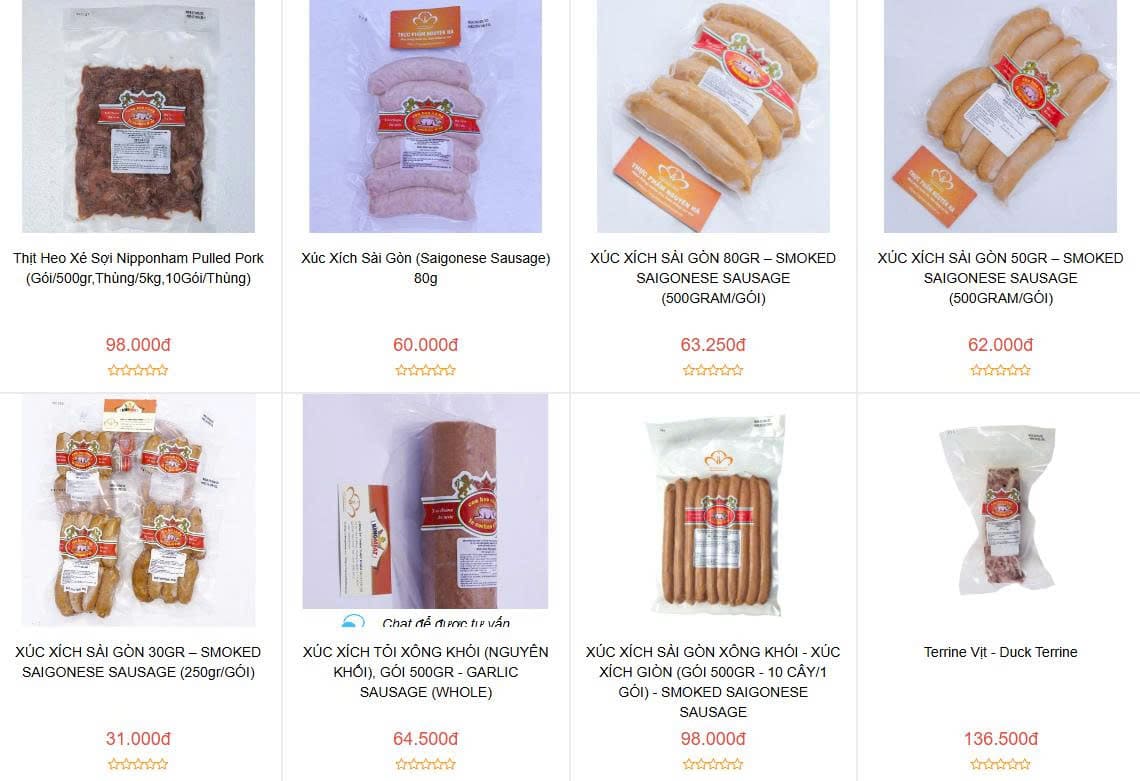The width and height of the screenshot is (1140, 781).
Task: Click the chat support icon
Action: pos(353,621)
